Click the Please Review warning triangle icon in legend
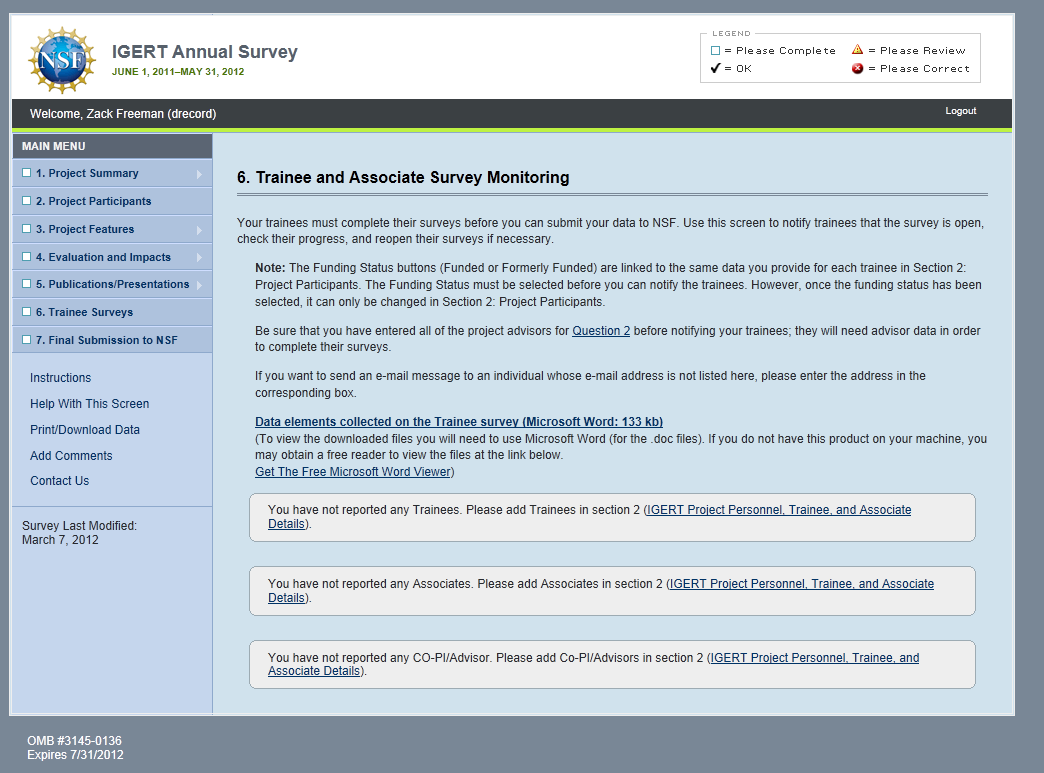The height and width of the screenshot is (773, 1044). click(857, 50)
